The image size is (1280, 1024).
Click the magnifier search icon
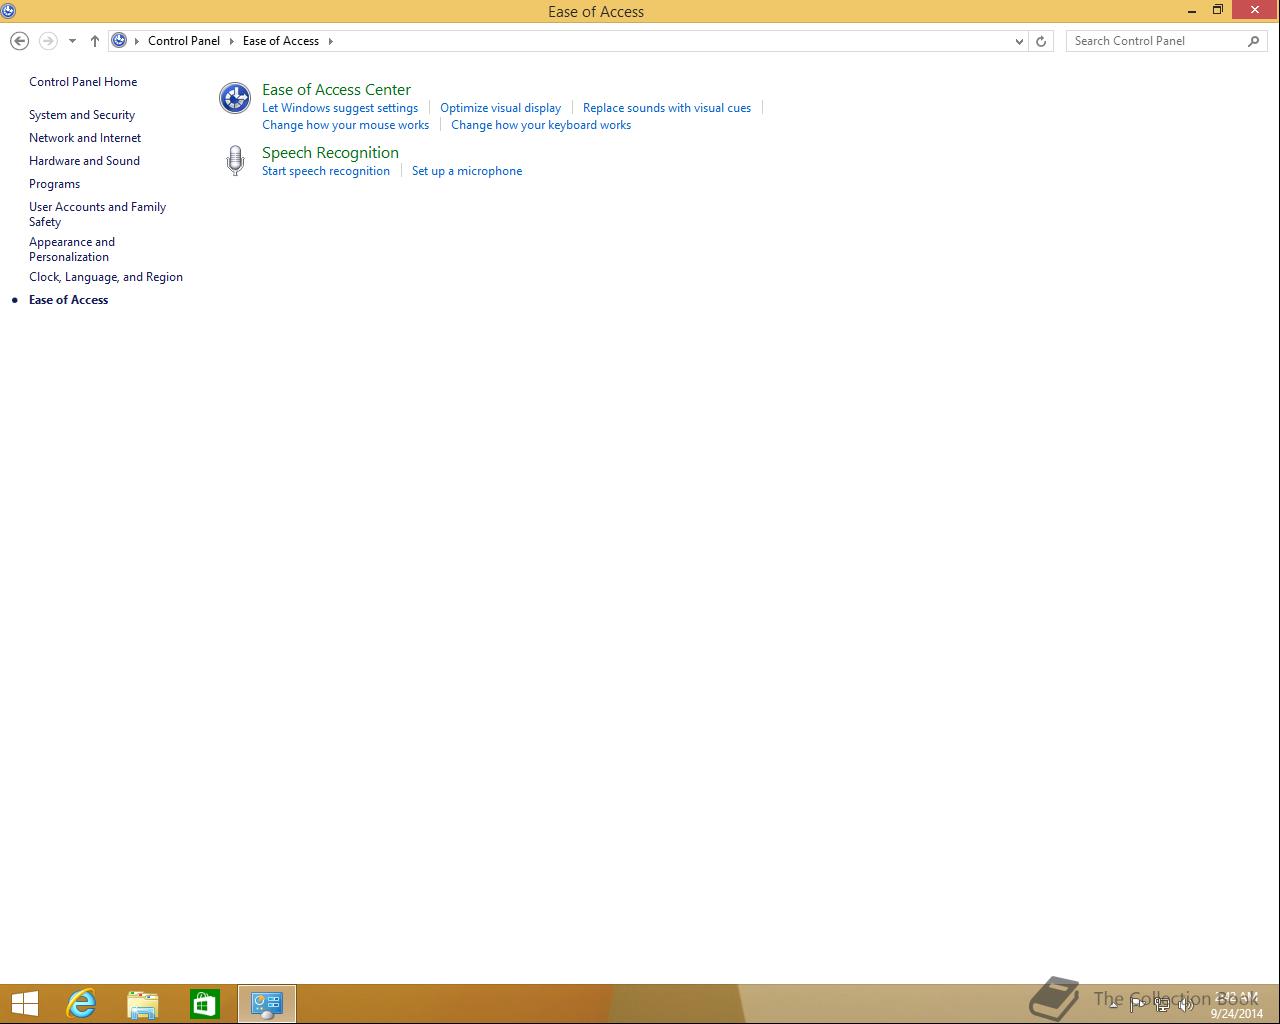point(1254,41)
